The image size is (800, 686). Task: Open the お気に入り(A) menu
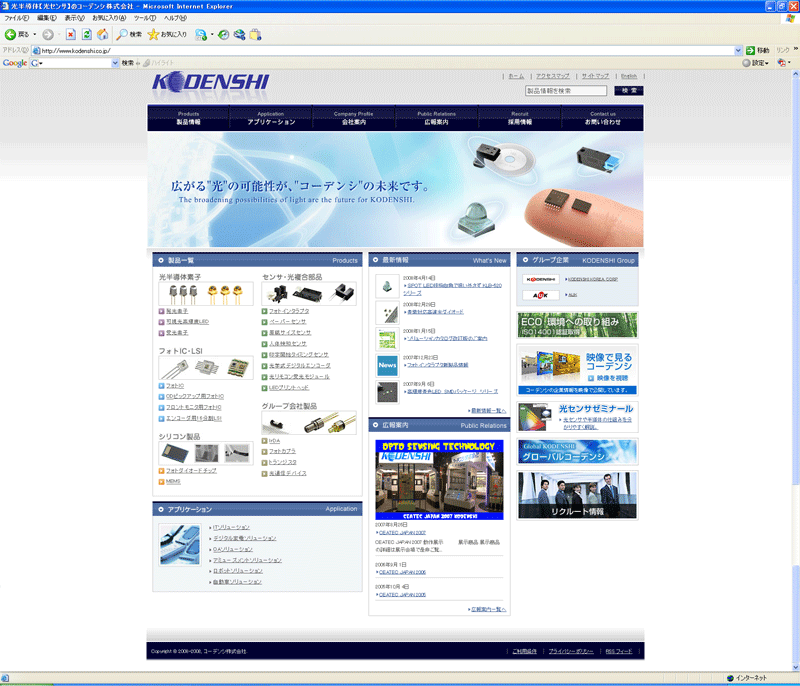pos(109,18)
